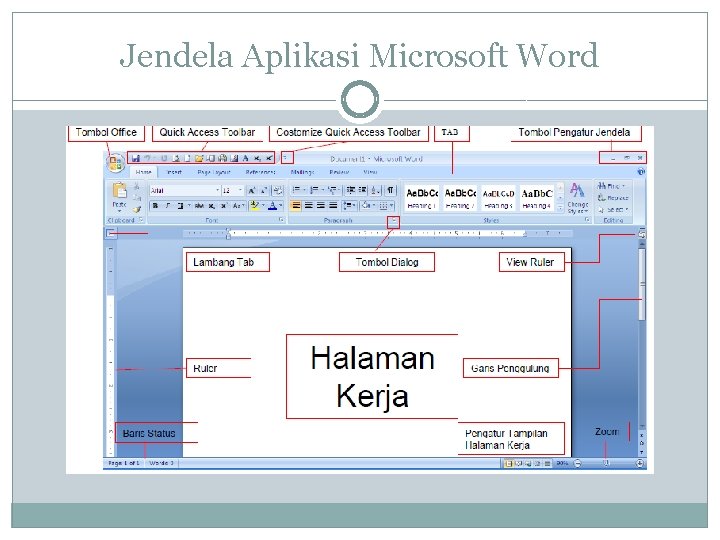720x540 pixels.
Task: Toggle Italic formatting
Action: tap(168, 206)
